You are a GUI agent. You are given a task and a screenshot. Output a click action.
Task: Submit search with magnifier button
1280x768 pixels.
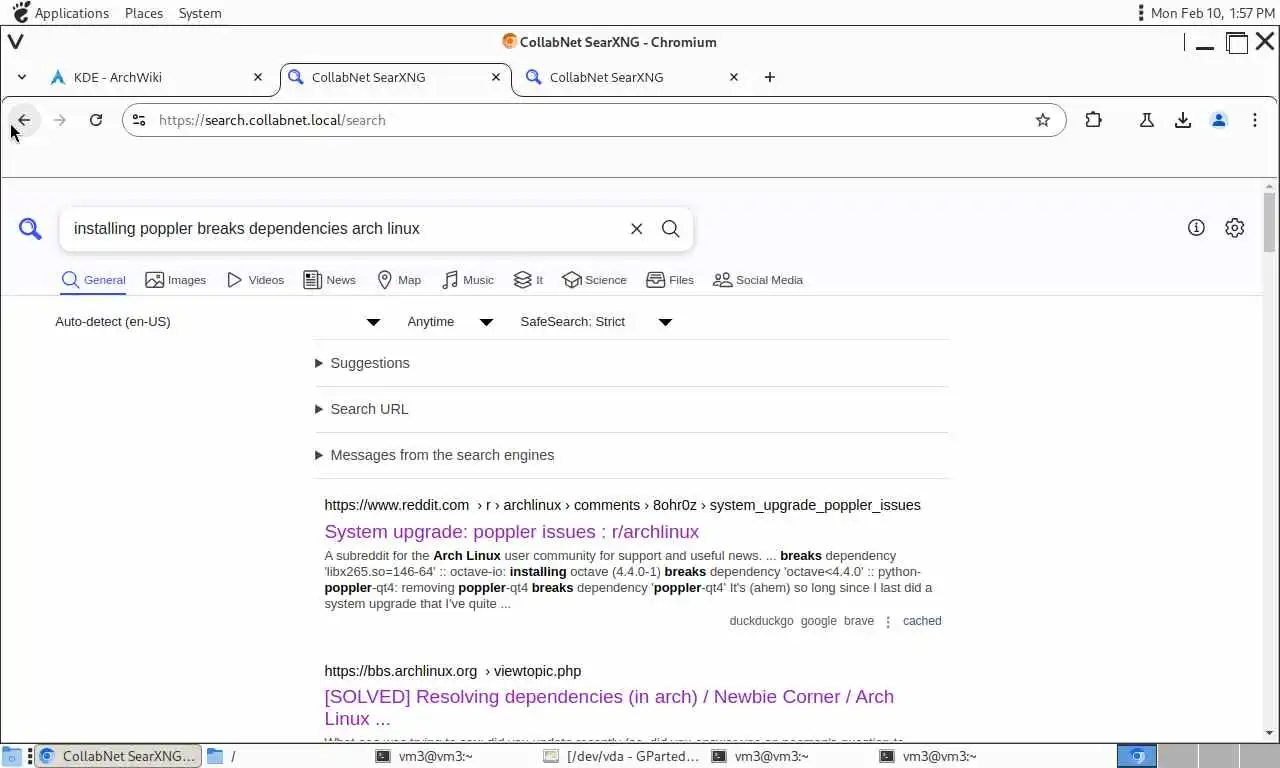click(671, 229)
